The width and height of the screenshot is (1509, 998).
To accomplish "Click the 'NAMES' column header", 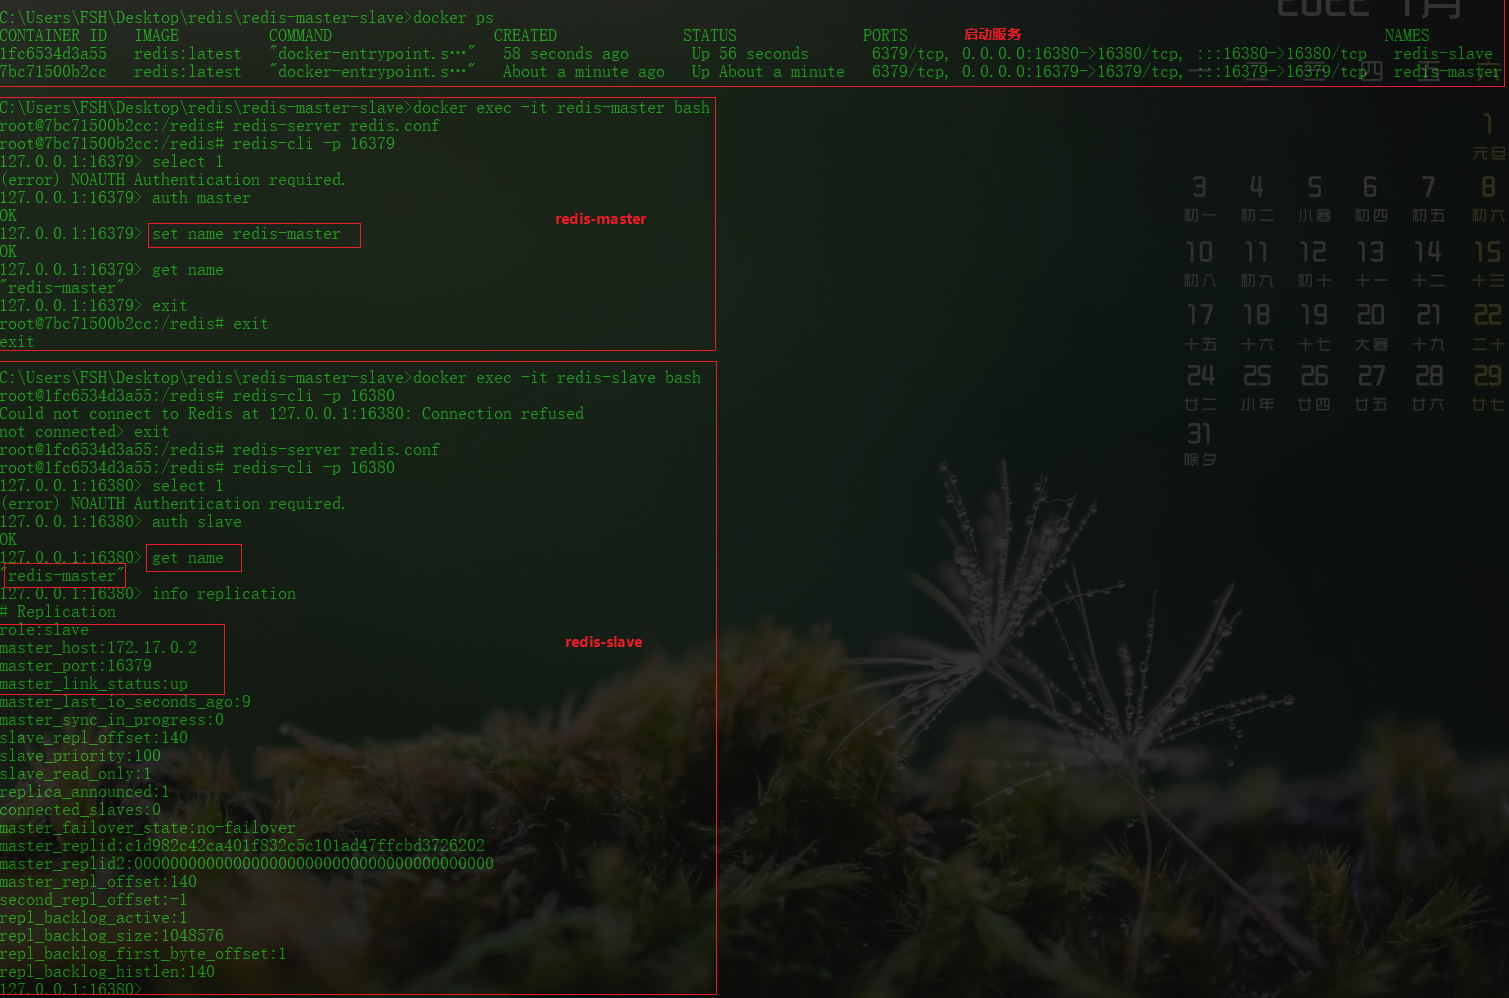I will (1407, 35).
